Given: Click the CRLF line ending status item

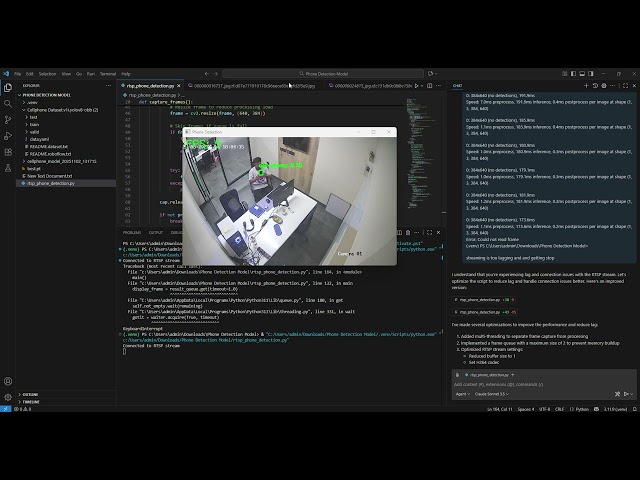Looking at the screenshot, I should (559, 409).
